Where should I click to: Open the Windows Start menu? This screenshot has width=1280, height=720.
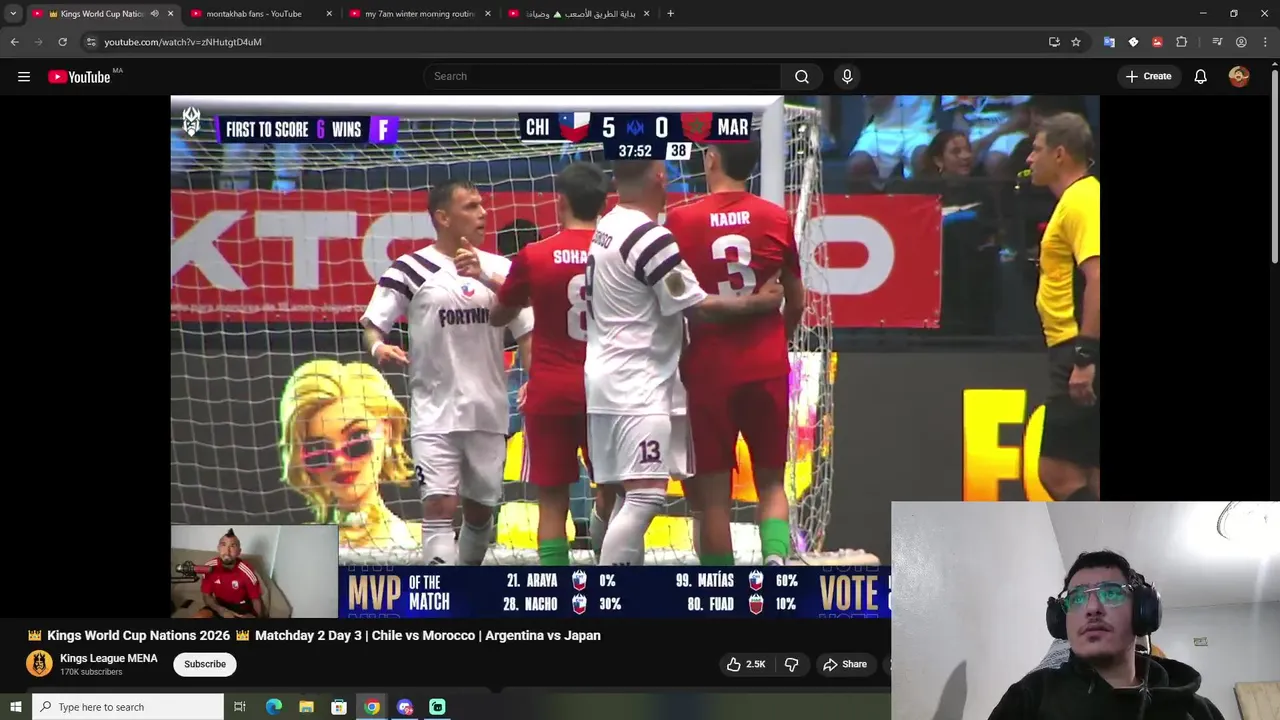coord(15,707)
